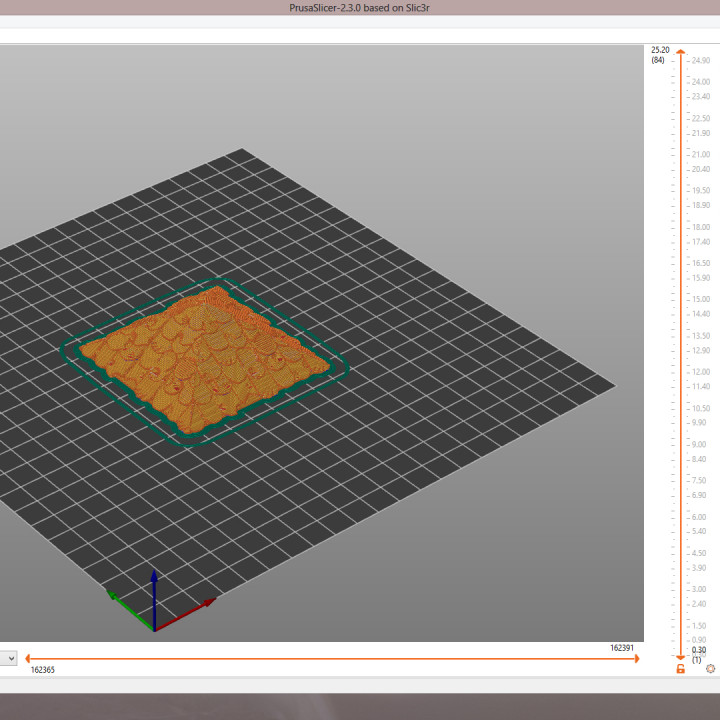Open layer slider settings cog icon
This screenshot has width=720, height=720.
click(711, 668)
